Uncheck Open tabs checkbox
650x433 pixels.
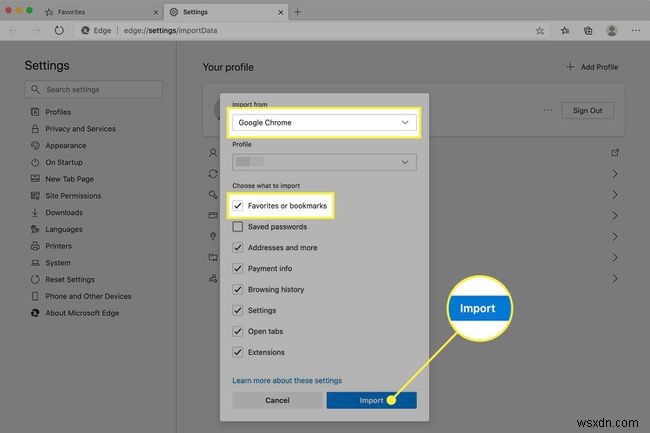coord(238,331)
